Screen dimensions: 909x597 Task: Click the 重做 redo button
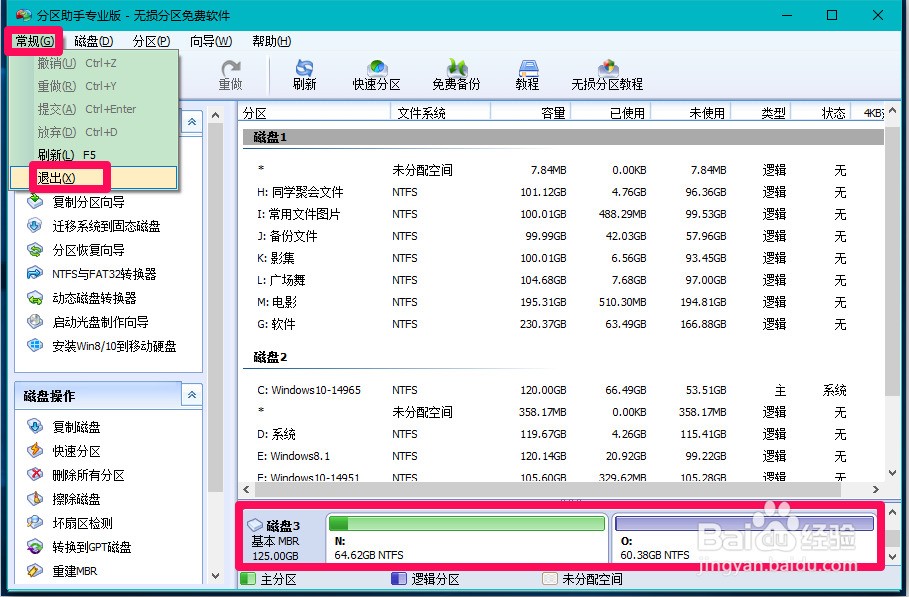pos(231,72)
